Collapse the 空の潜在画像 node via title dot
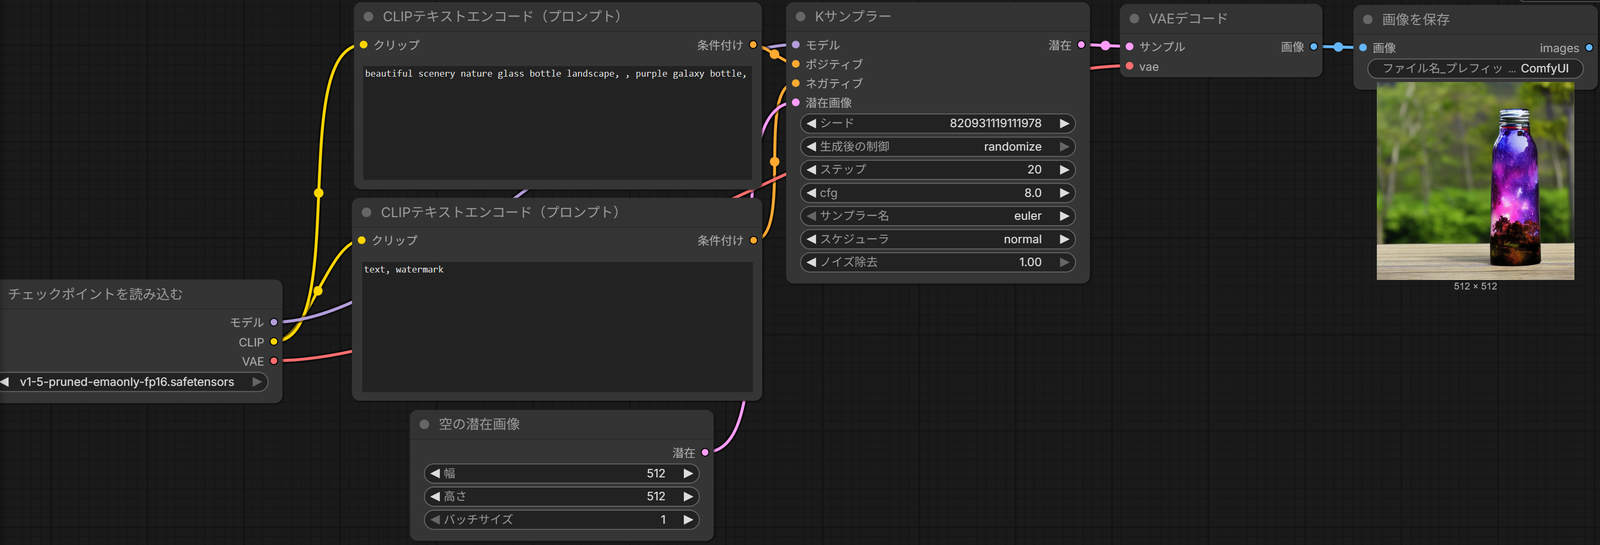This screenshot has height=545, width=1600. [425, 425]
